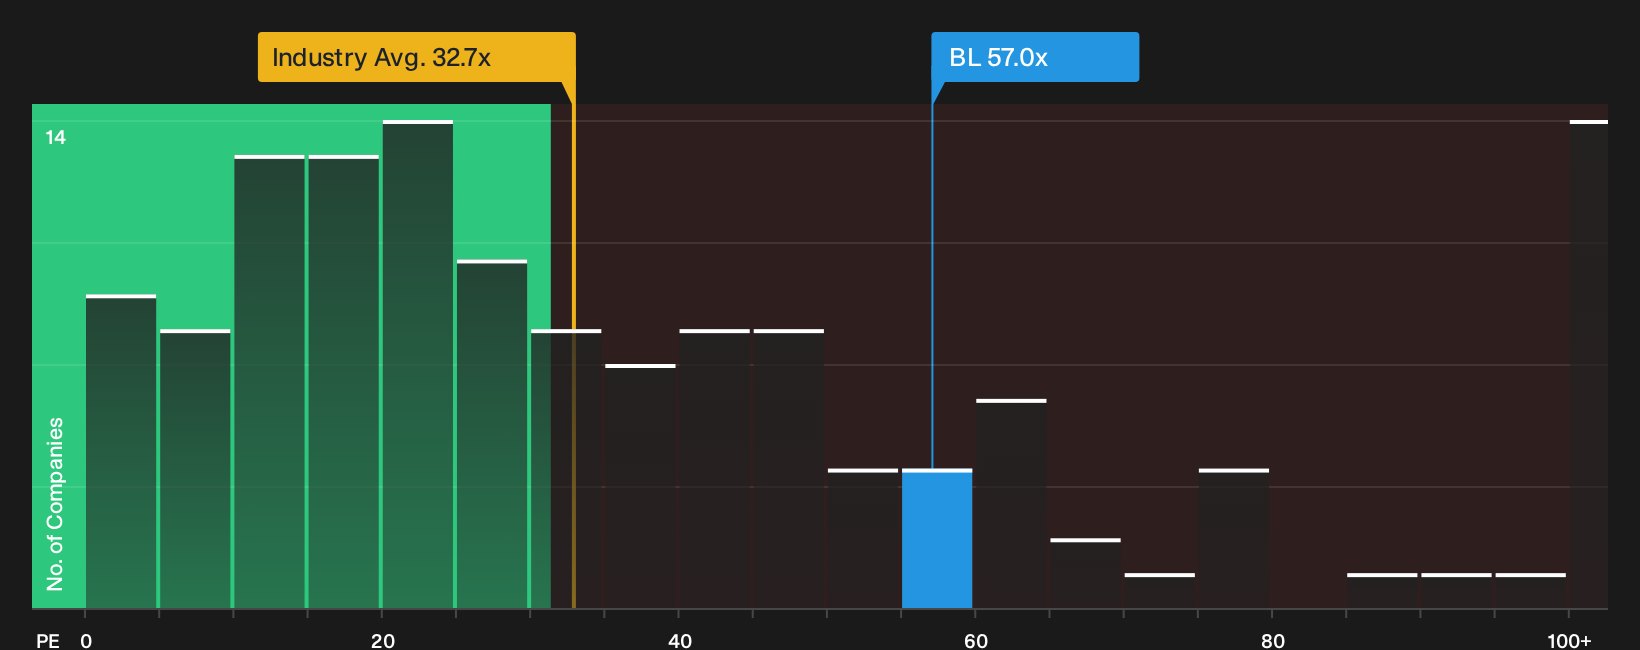This screenshot has width=1640, height=650.
Task: Click the '20' x-axis tick label
Action: point(383,641)
